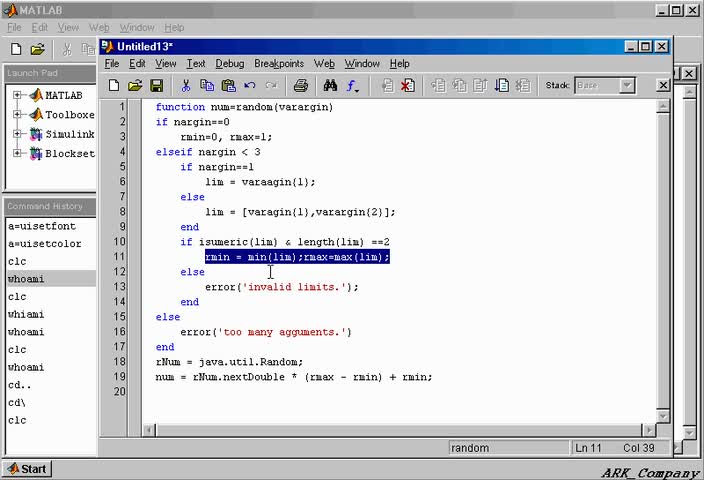This screenshot has width=704, height=480.
Task: Select 'whiami' in Command History
Action: click(26, 314)
